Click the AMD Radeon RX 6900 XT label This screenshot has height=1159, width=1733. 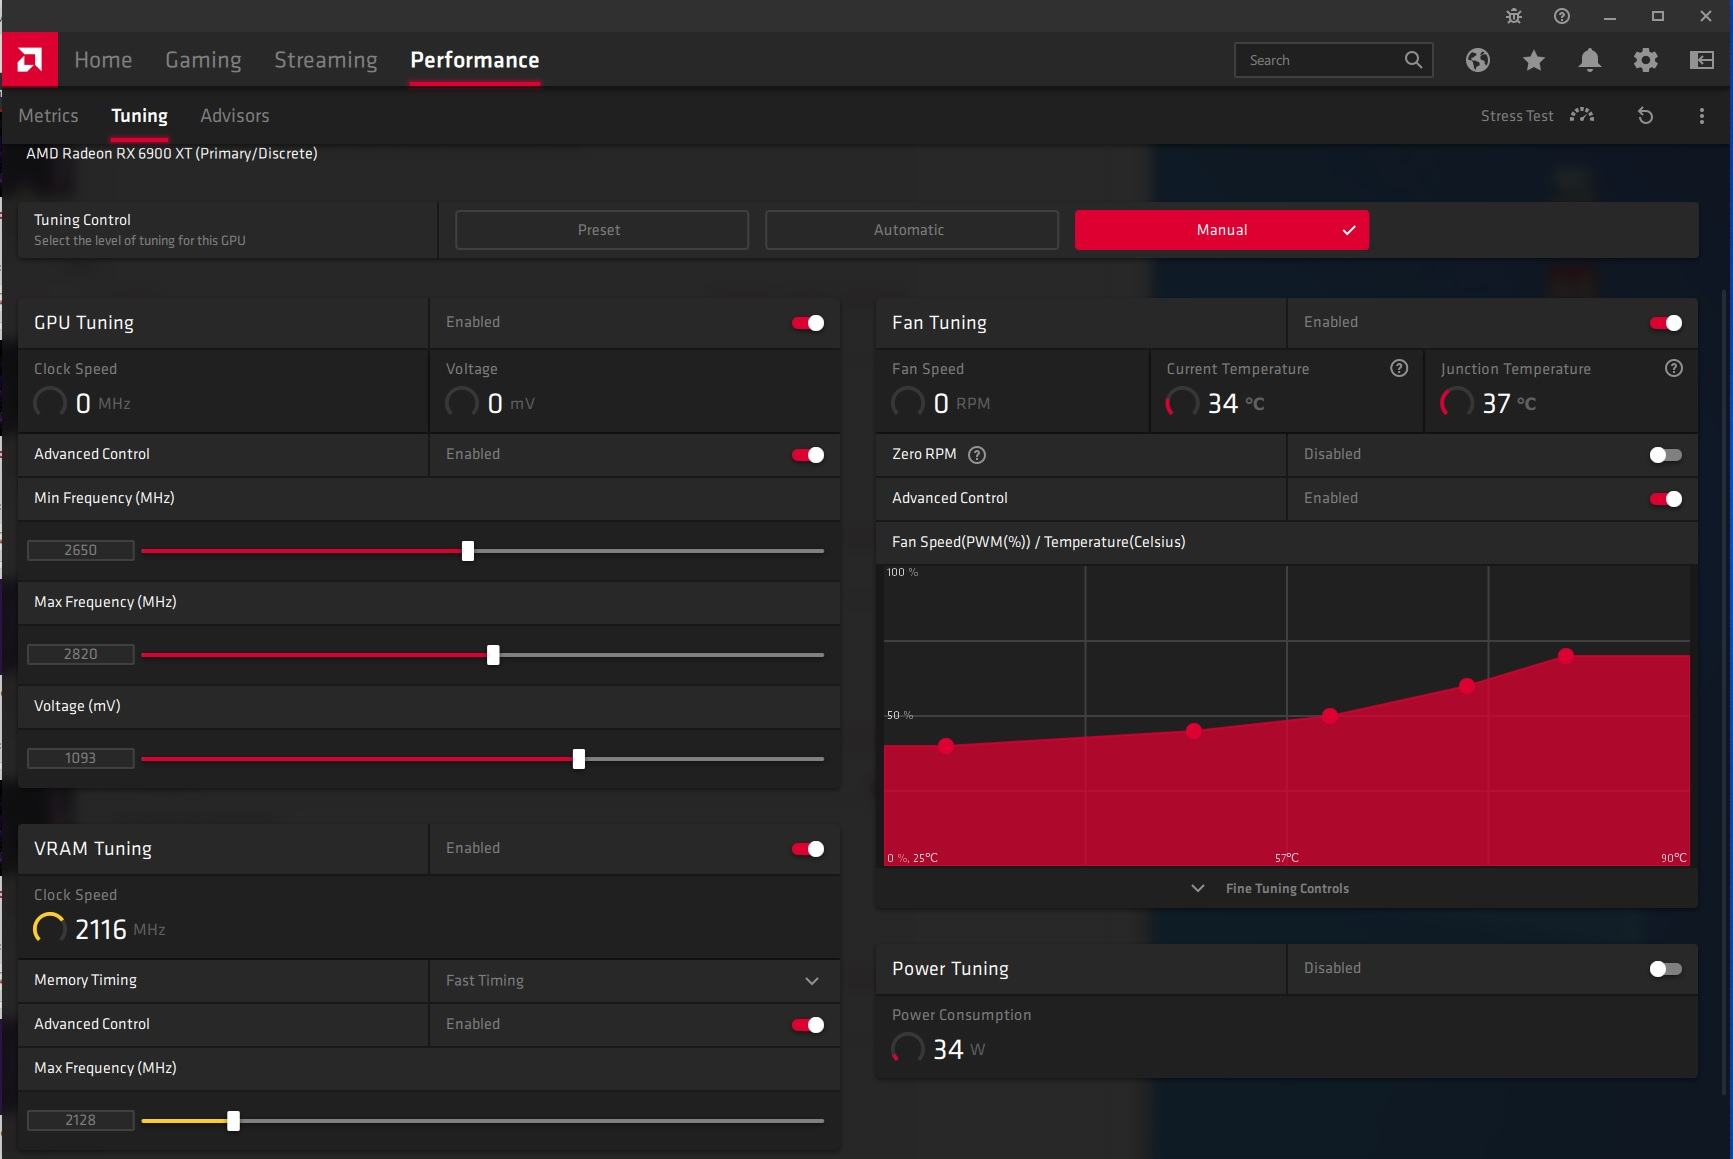pos(172,153)
